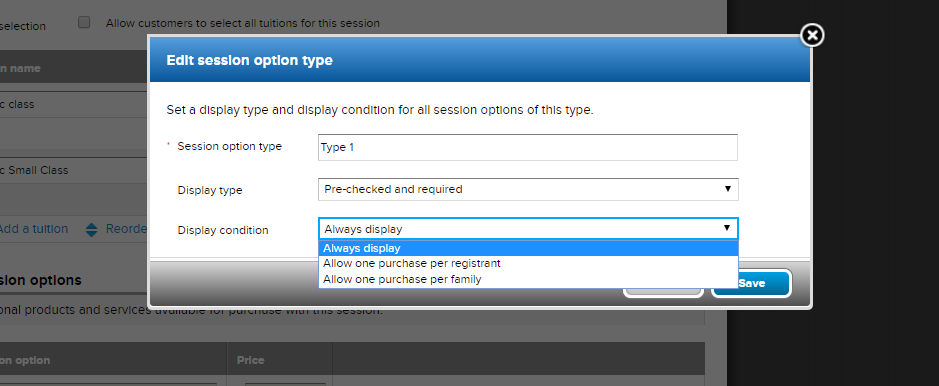Check Allow customers to select all tuitions
The image size is (939, 386).
tap(84, 23)
